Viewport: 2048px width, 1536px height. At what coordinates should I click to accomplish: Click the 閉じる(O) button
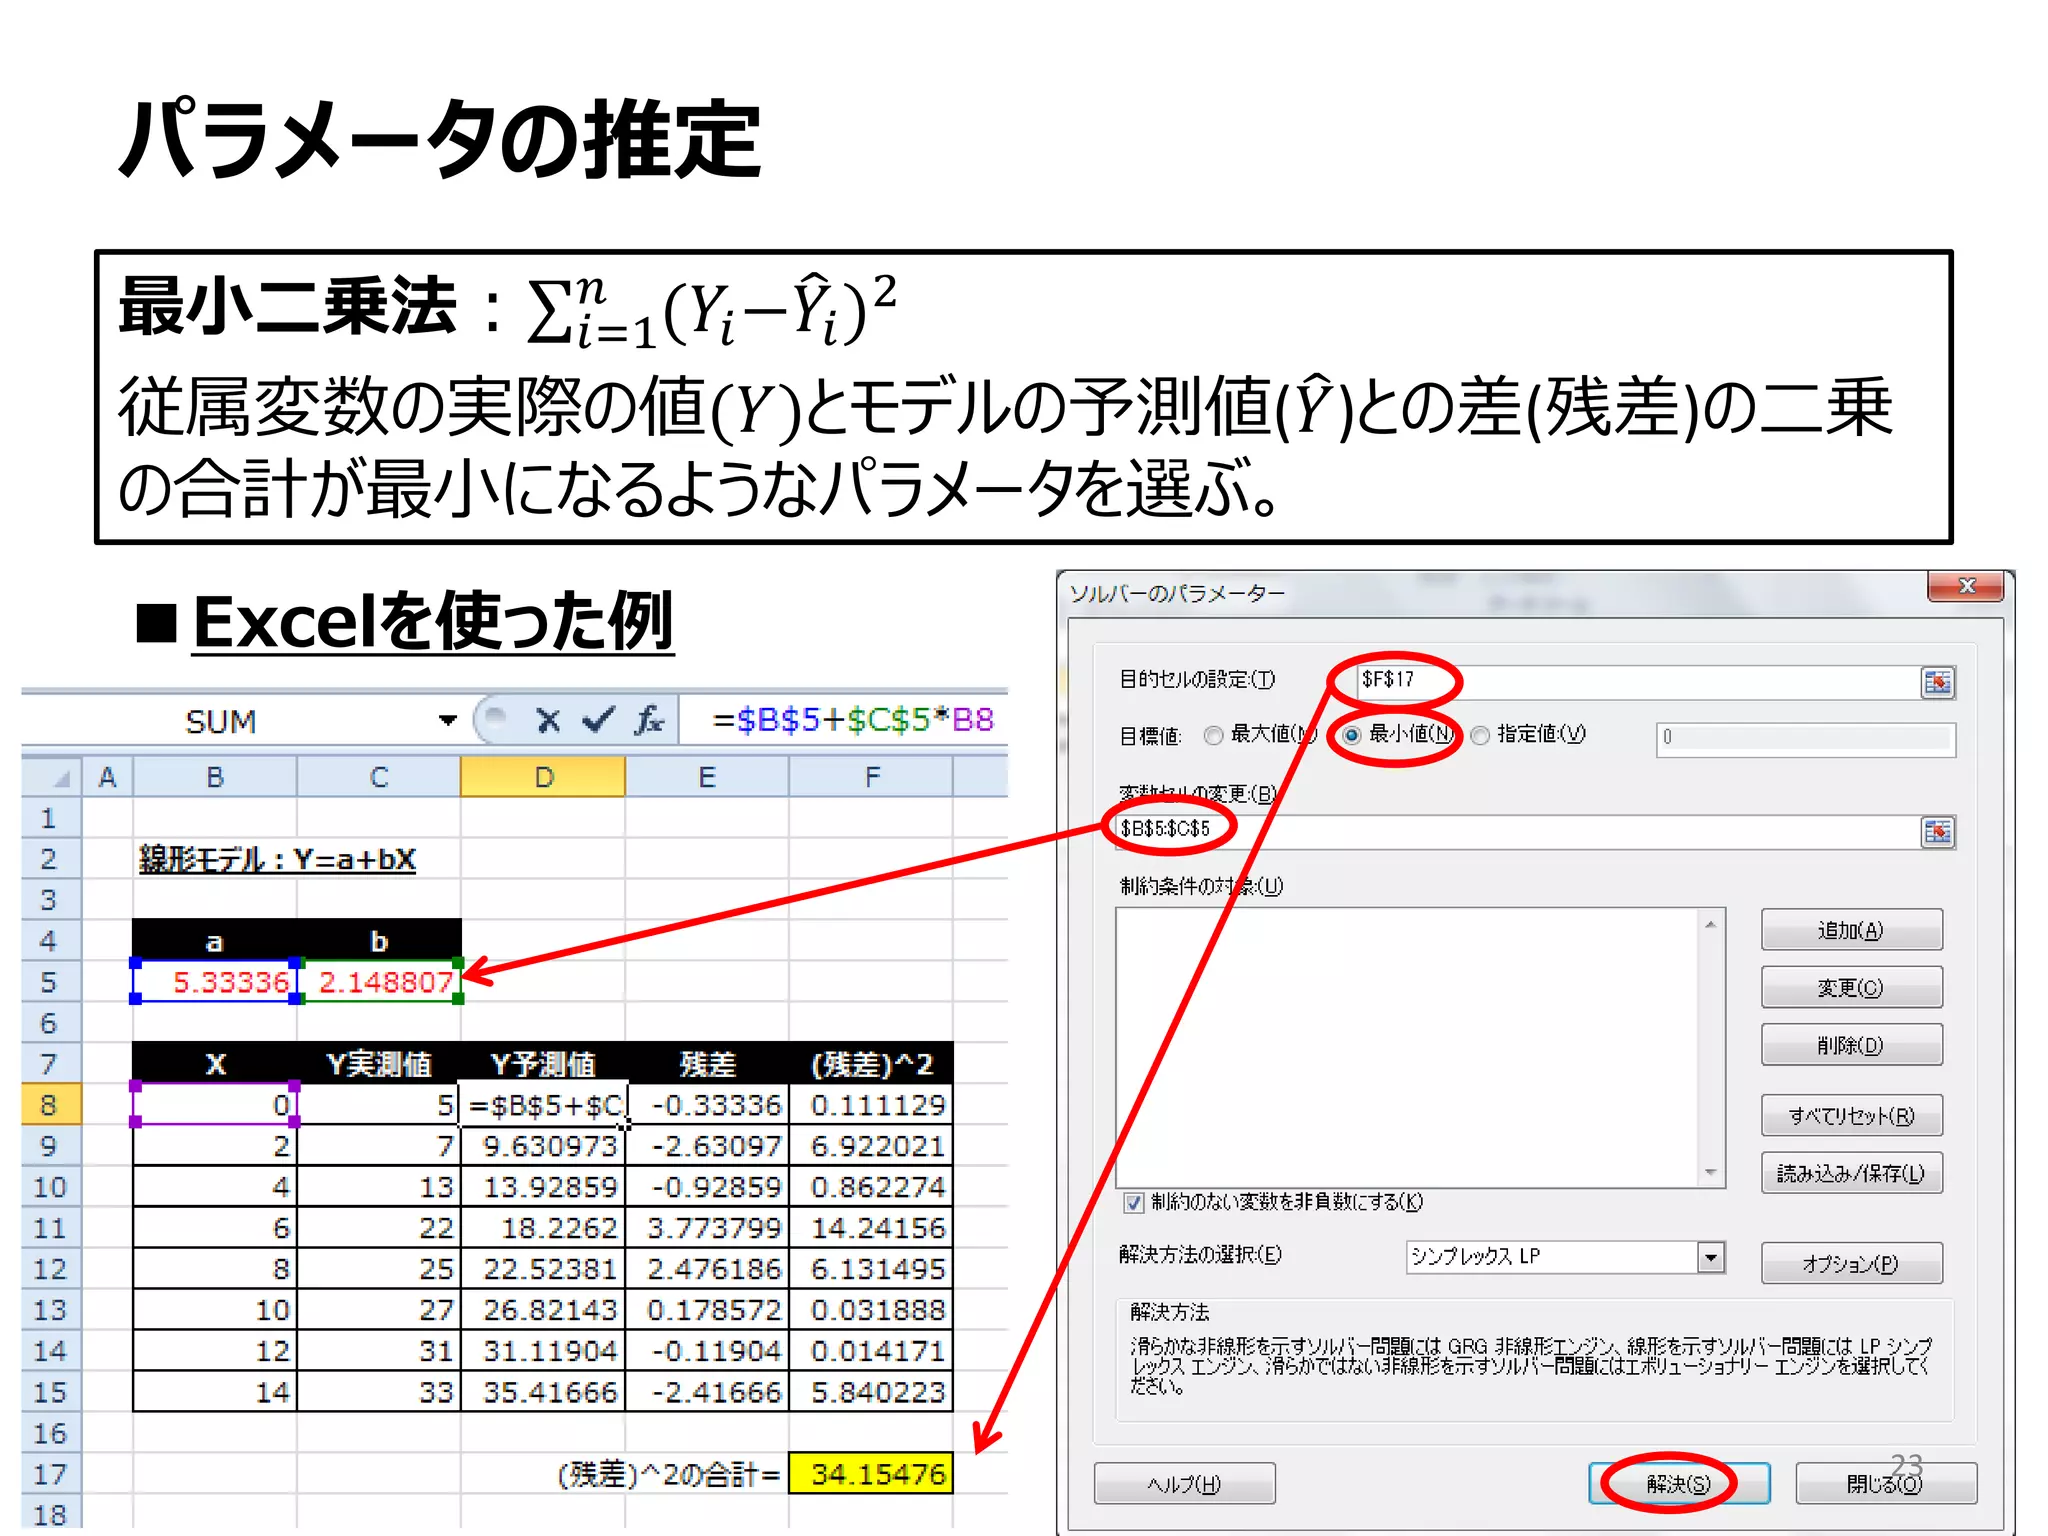click(1885, 1483)
